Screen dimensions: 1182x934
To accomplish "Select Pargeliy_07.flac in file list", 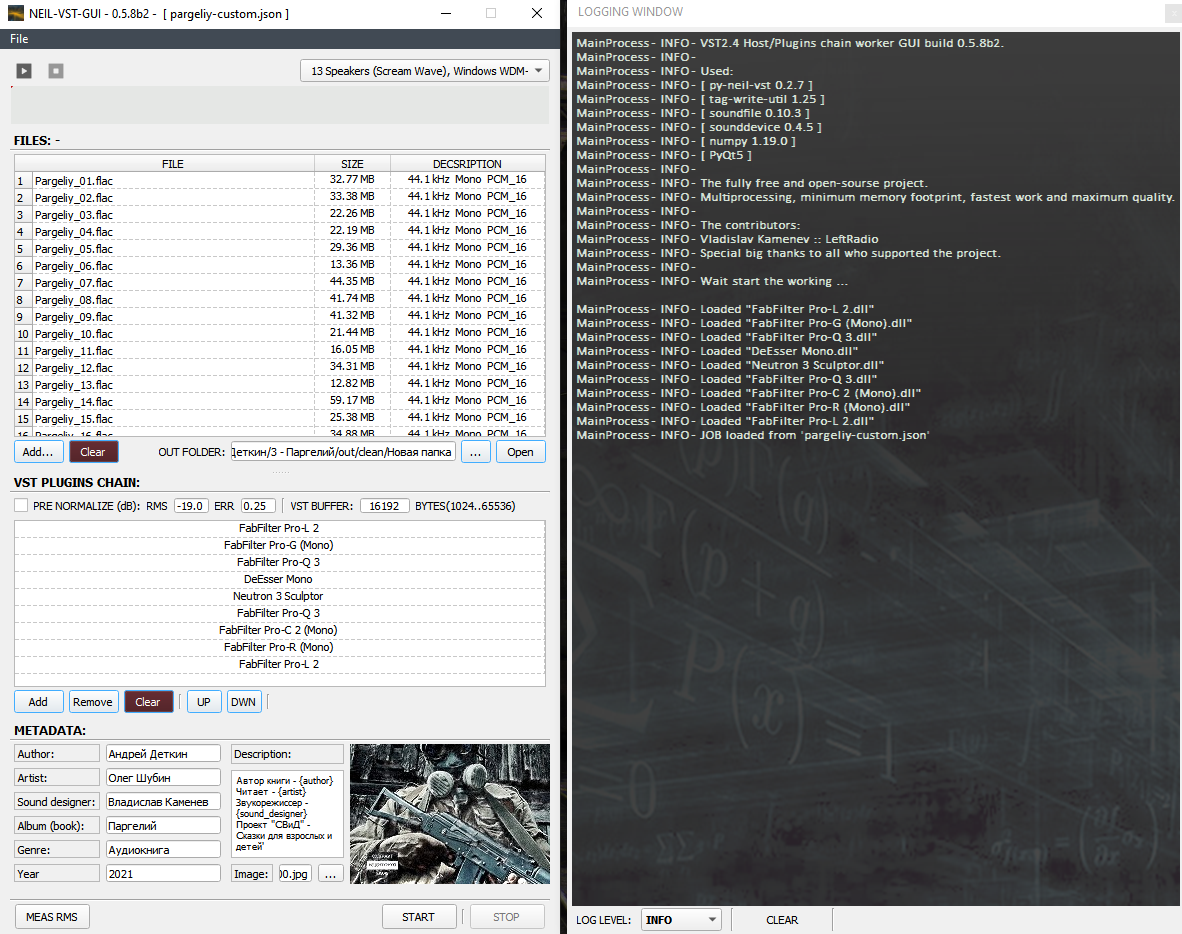I will pos(74,283).
